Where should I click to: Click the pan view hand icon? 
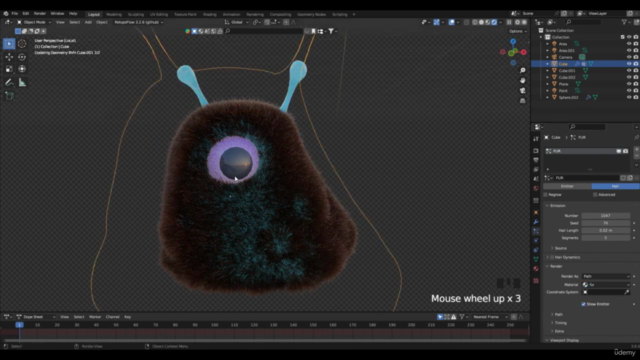(522, 80)
